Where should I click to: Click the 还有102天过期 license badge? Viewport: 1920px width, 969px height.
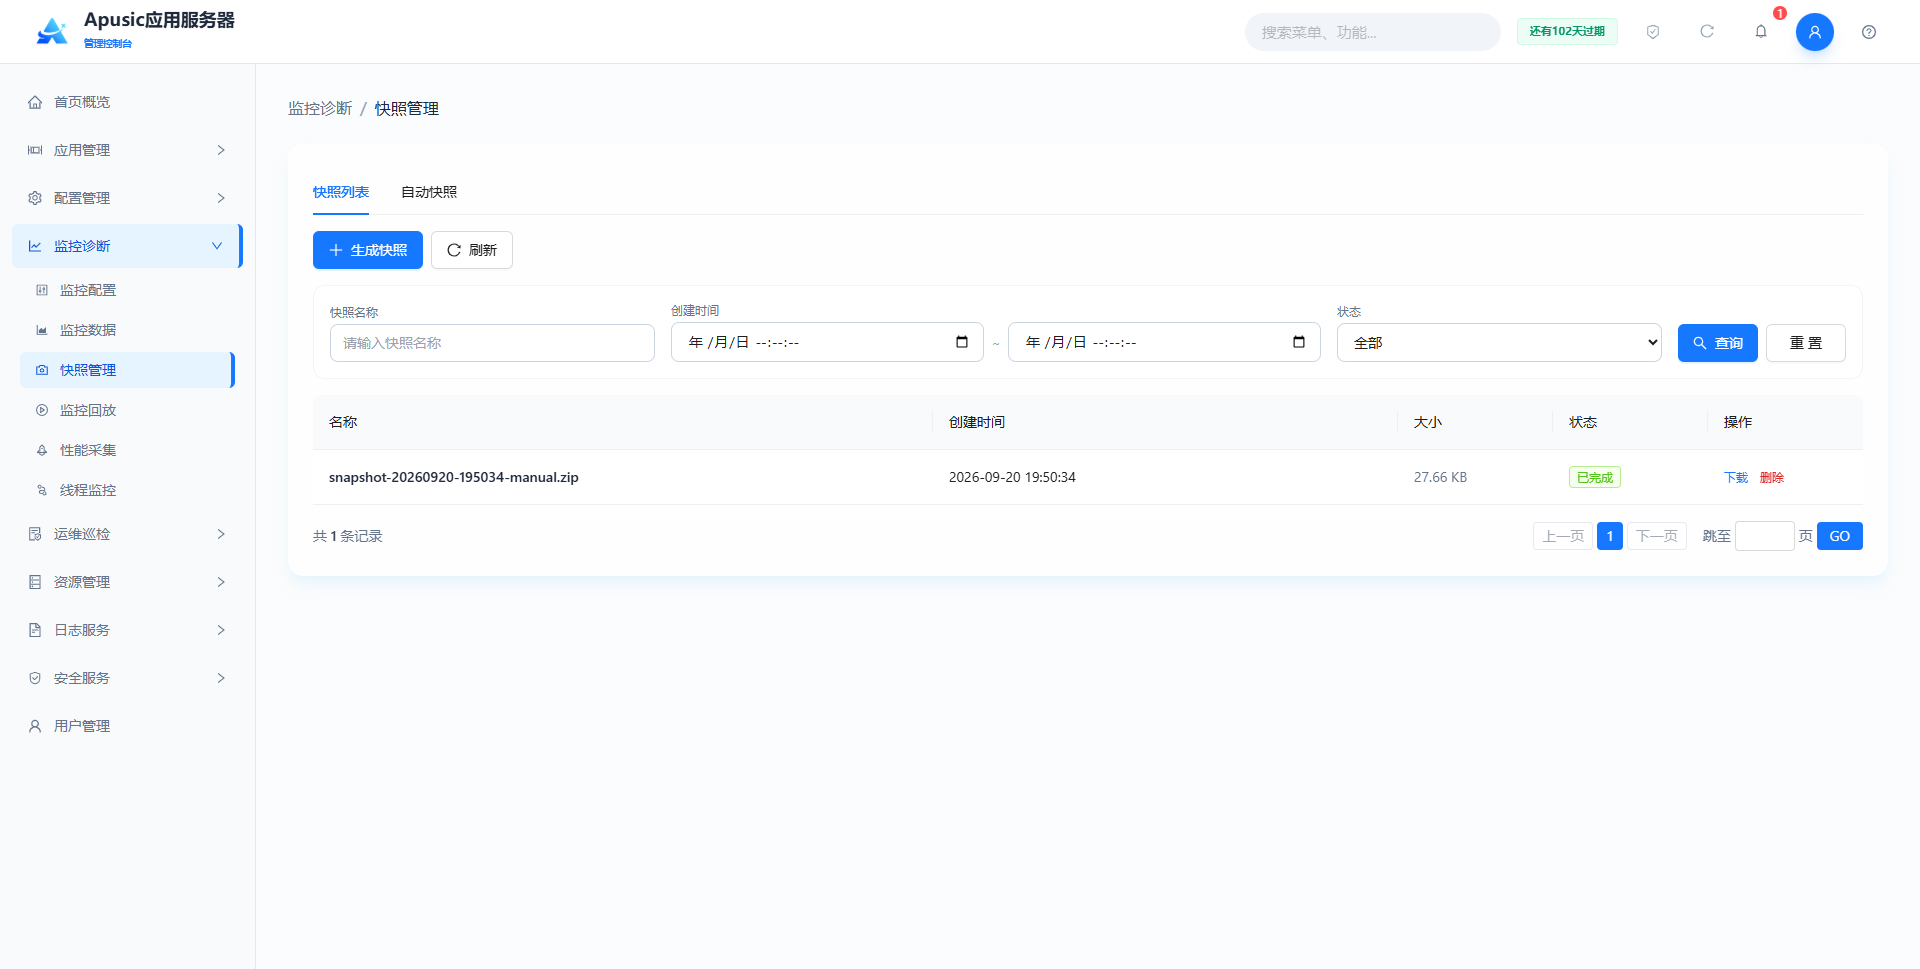[x=1567, y=32]
